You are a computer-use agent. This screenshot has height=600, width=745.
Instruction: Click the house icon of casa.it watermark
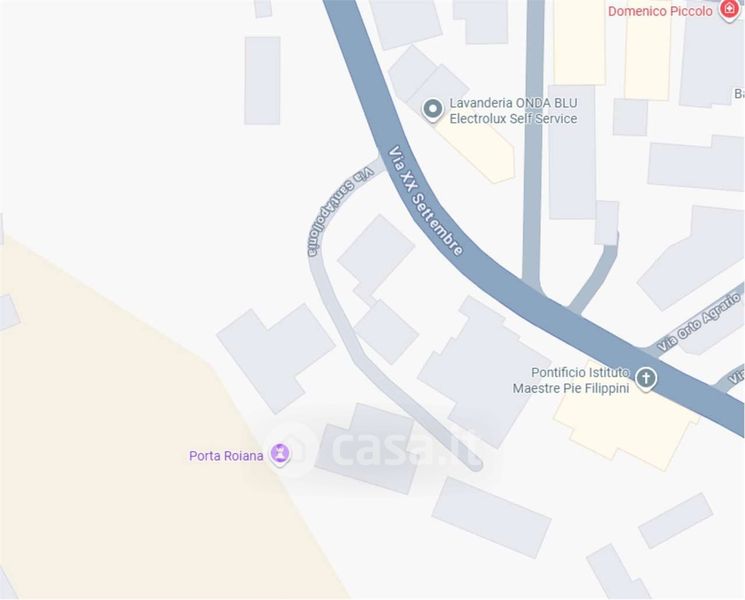click(x=292, y=448)
